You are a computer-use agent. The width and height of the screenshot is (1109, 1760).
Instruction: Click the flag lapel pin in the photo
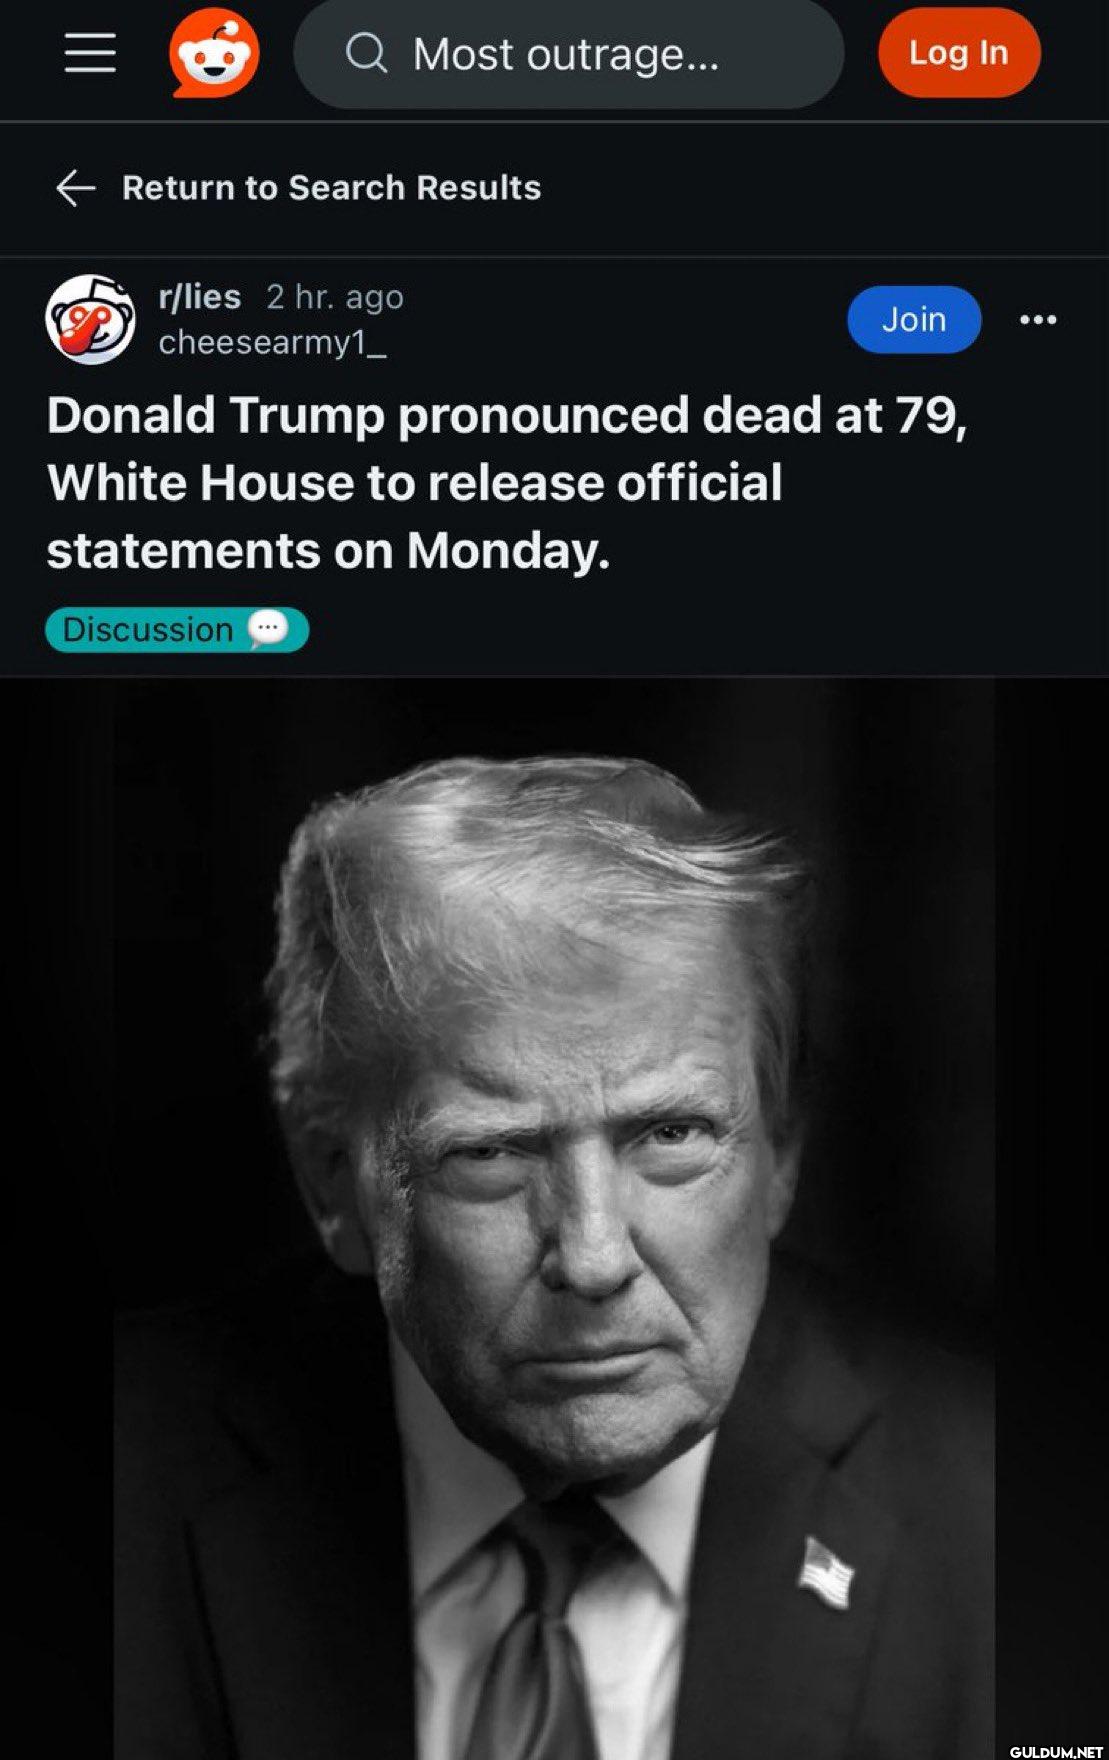click(x=826, y=1572)
